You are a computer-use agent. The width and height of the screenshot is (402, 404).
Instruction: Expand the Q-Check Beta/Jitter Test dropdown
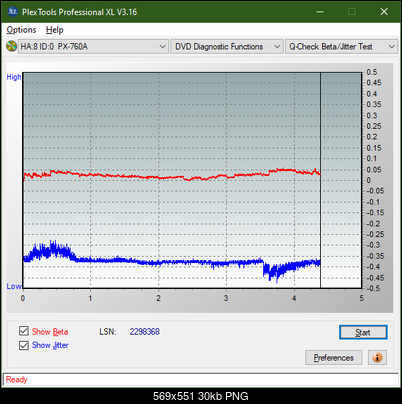click(341, 47)
